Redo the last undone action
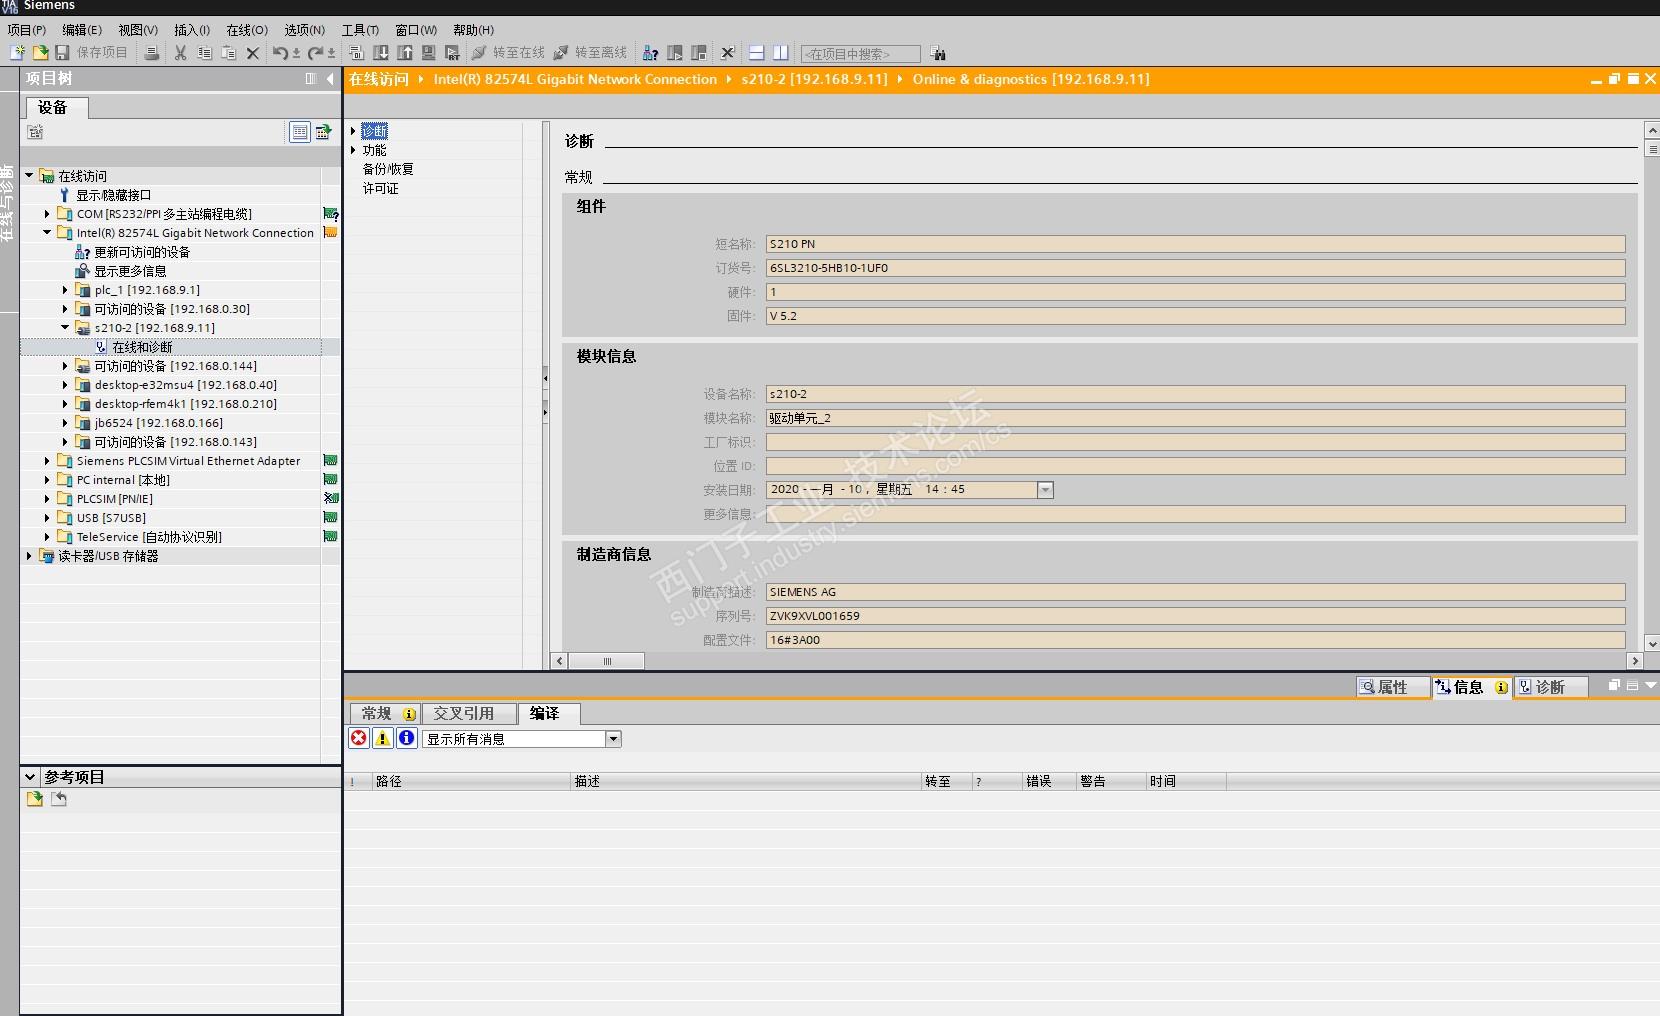This screenshot has width=1660, height=1016. tap(316, 53)
